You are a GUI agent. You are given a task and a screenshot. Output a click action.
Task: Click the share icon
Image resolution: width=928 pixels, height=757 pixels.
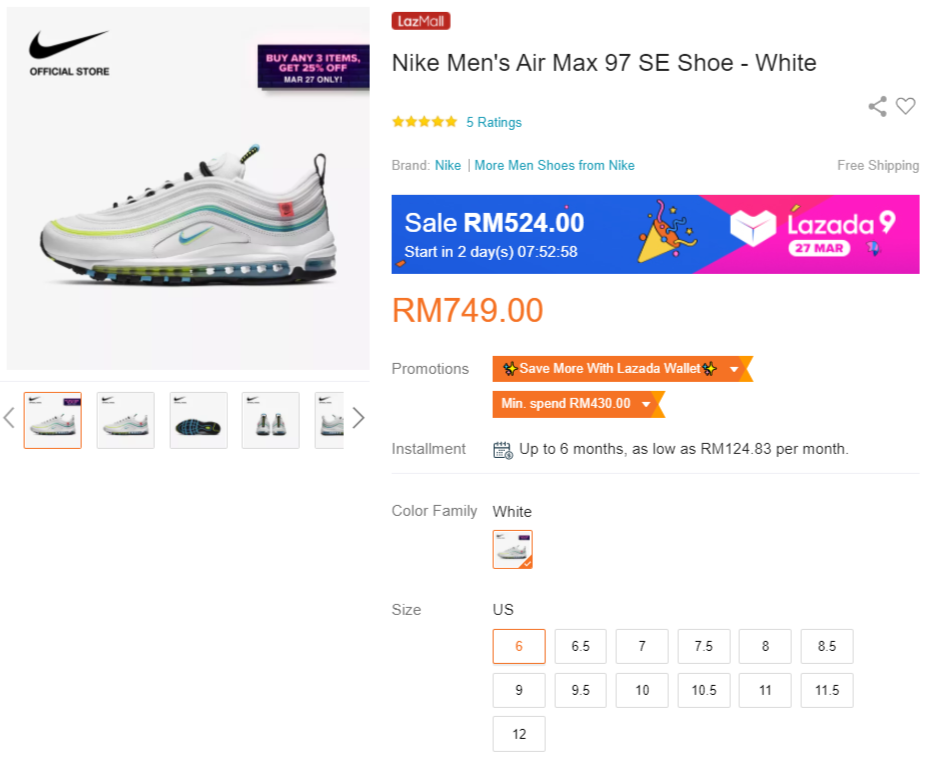(x=877, y=106)
